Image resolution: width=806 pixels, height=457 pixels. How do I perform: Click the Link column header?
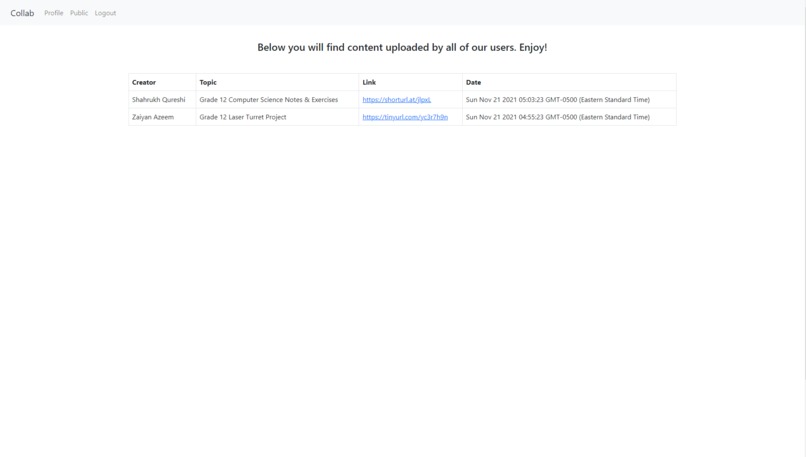pyautogui.click(x=410, y=82)
